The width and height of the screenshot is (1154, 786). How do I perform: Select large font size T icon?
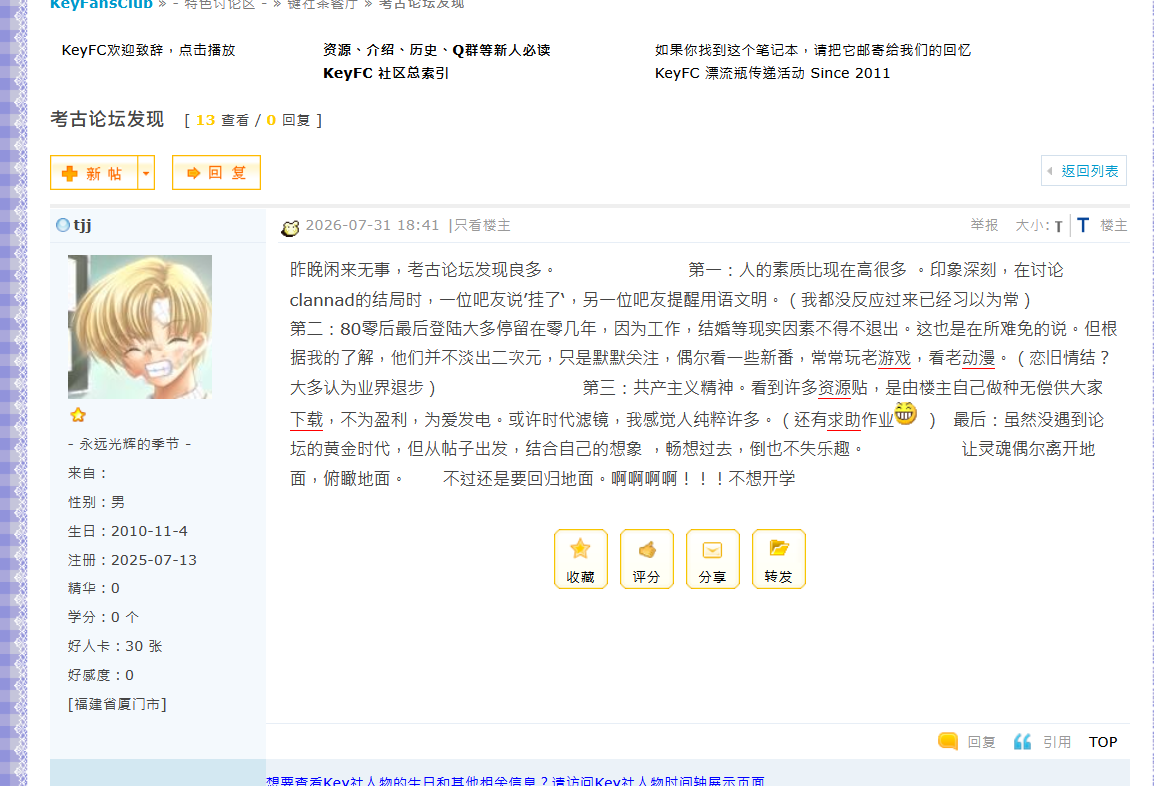pyautogui.click(x=1083, y=225)
